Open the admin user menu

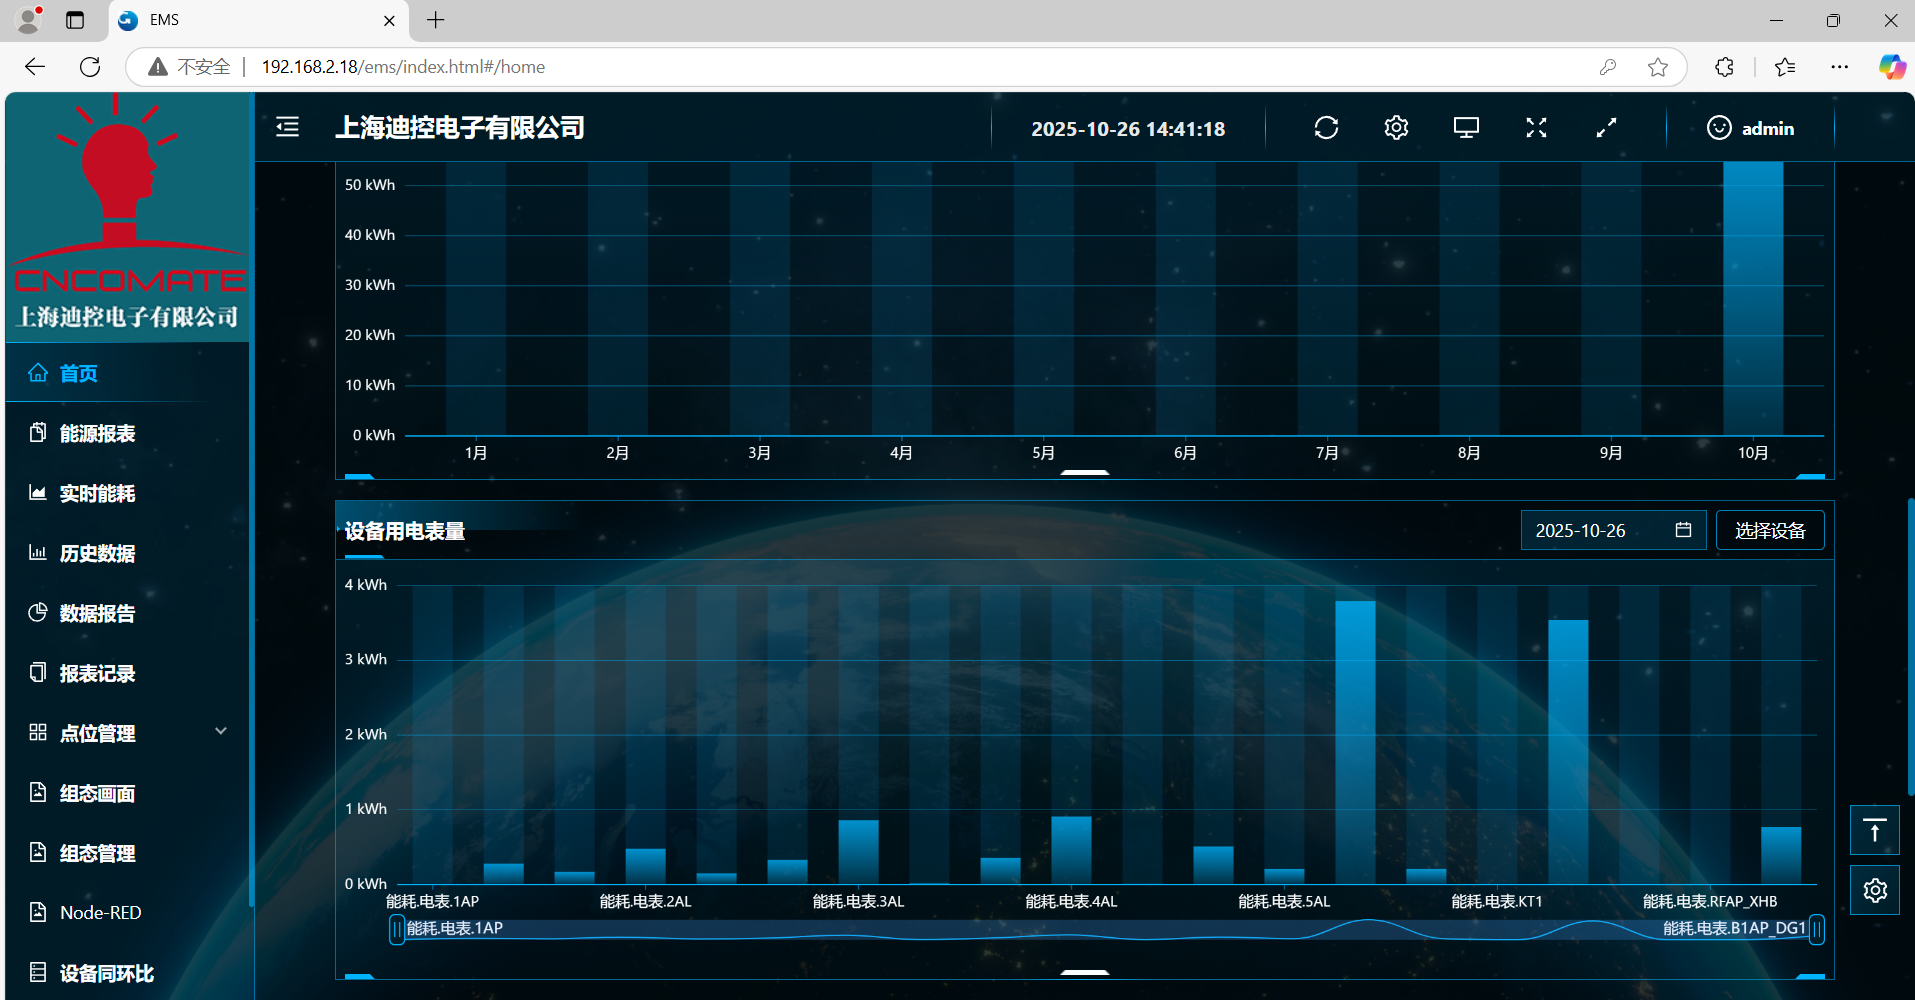click(x=1750, y=128)
